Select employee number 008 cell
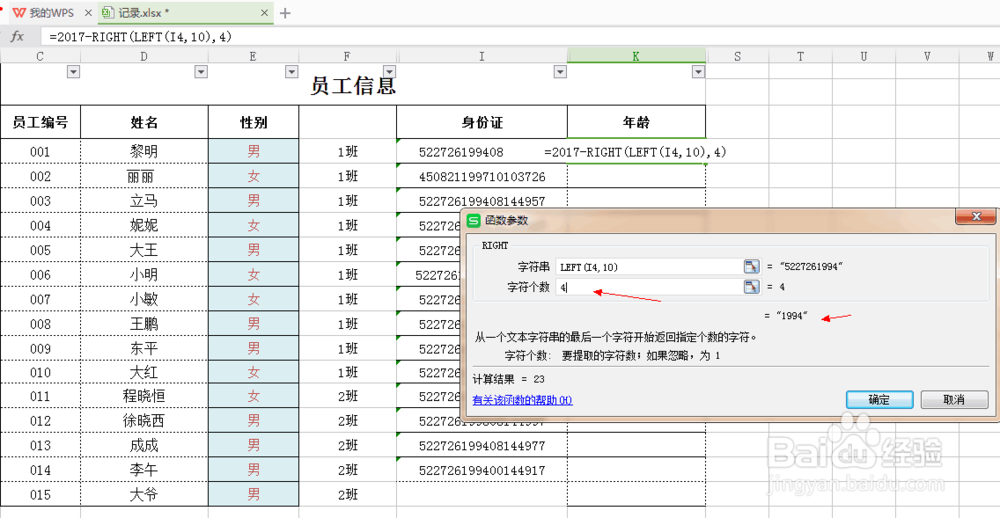Image resolution: width=1000 pixels, height=518 pixels. (x=40, y=324)
